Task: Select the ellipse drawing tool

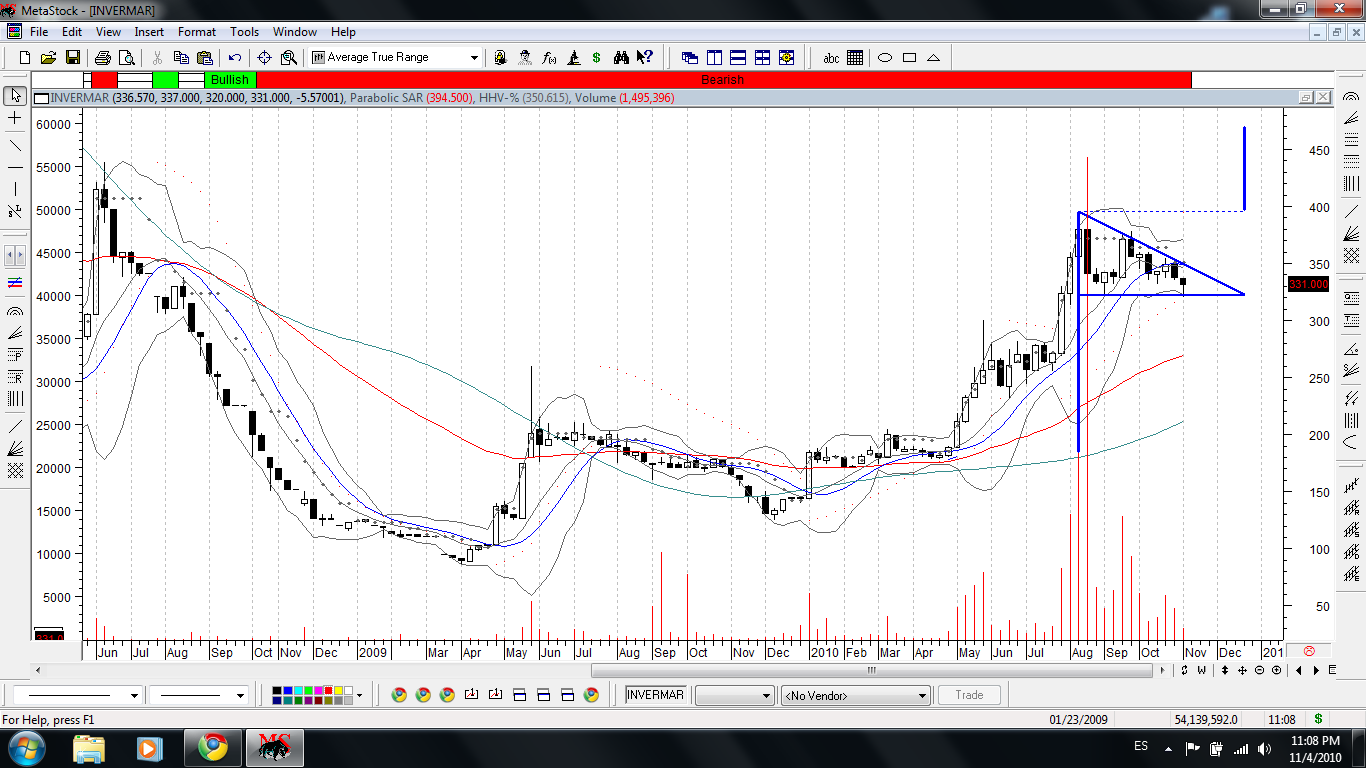Action: tap(885, 58)
